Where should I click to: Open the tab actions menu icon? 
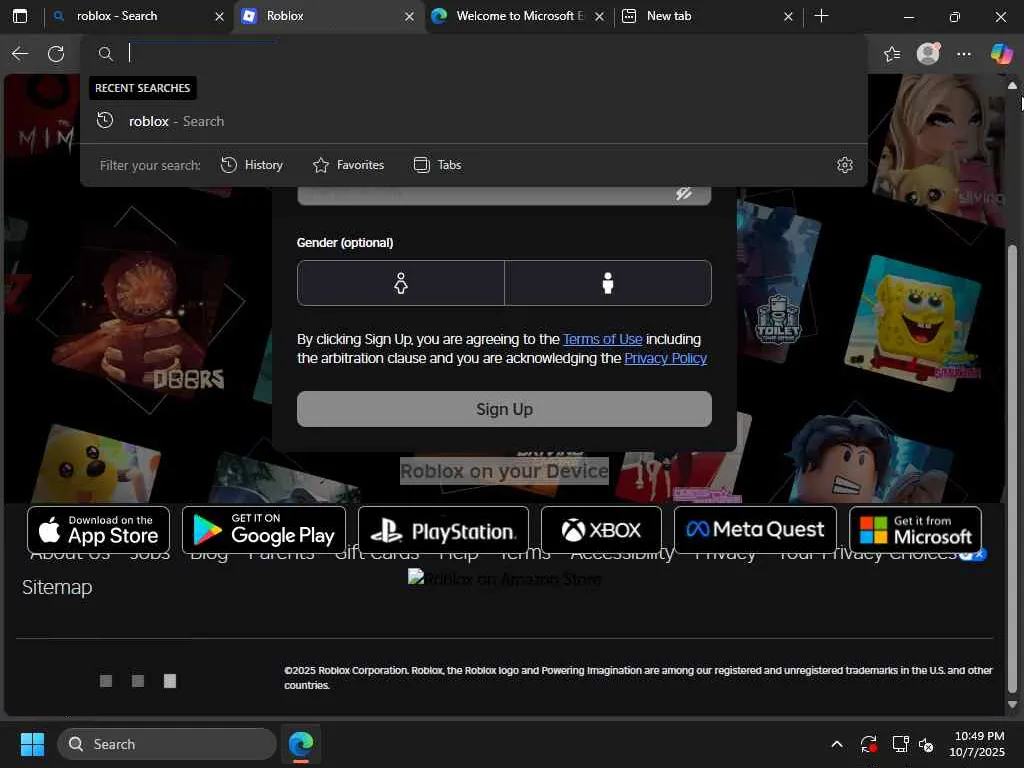20,16
